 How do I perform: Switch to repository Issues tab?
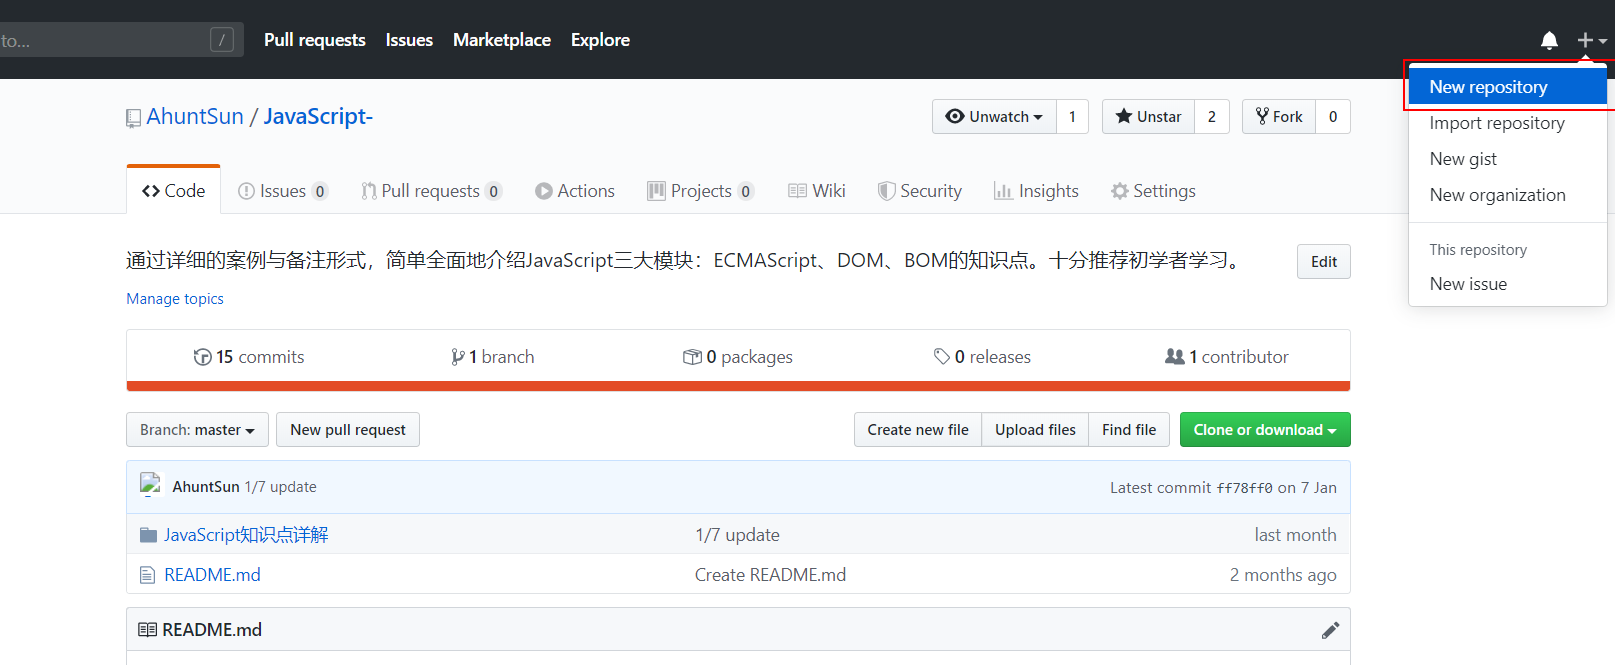283,191
